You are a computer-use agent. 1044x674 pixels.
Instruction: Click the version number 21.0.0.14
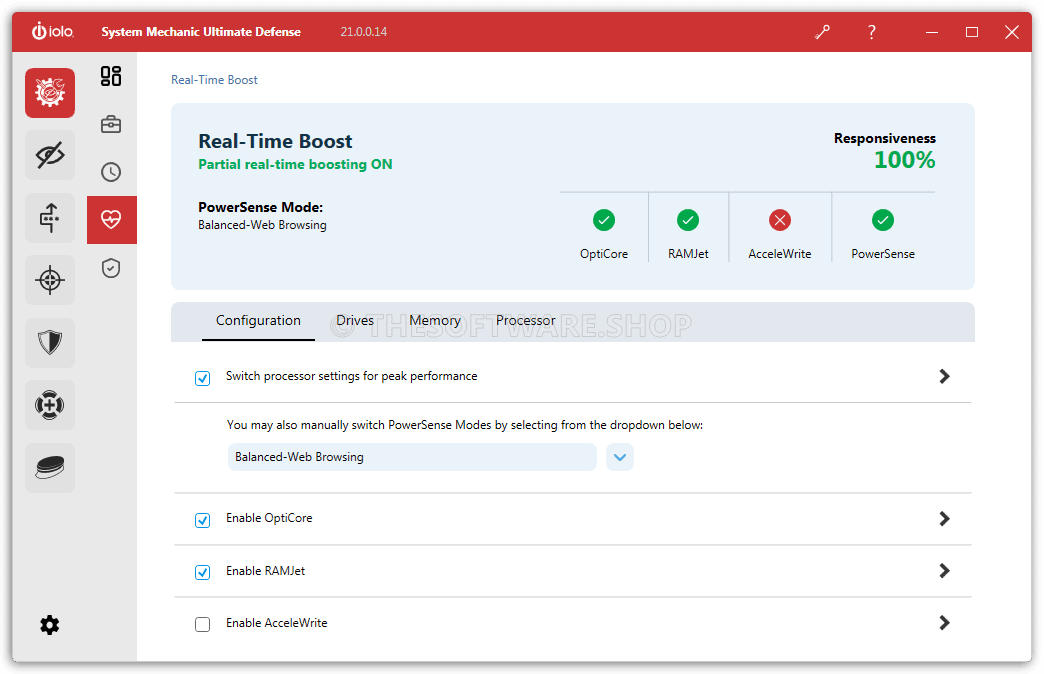[x=364, y=32]
